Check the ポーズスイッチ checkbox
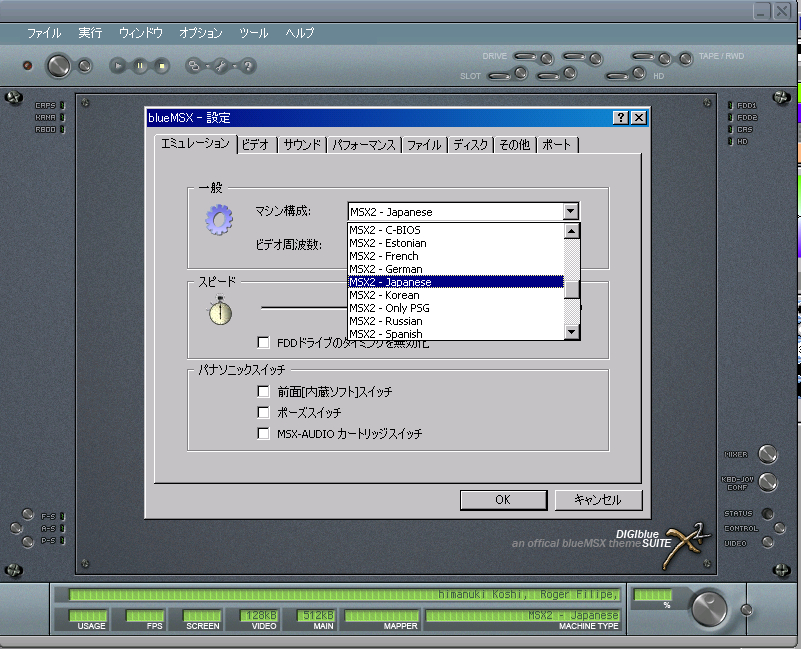Screen dimensions: 801x649 [x=264, y=412]
